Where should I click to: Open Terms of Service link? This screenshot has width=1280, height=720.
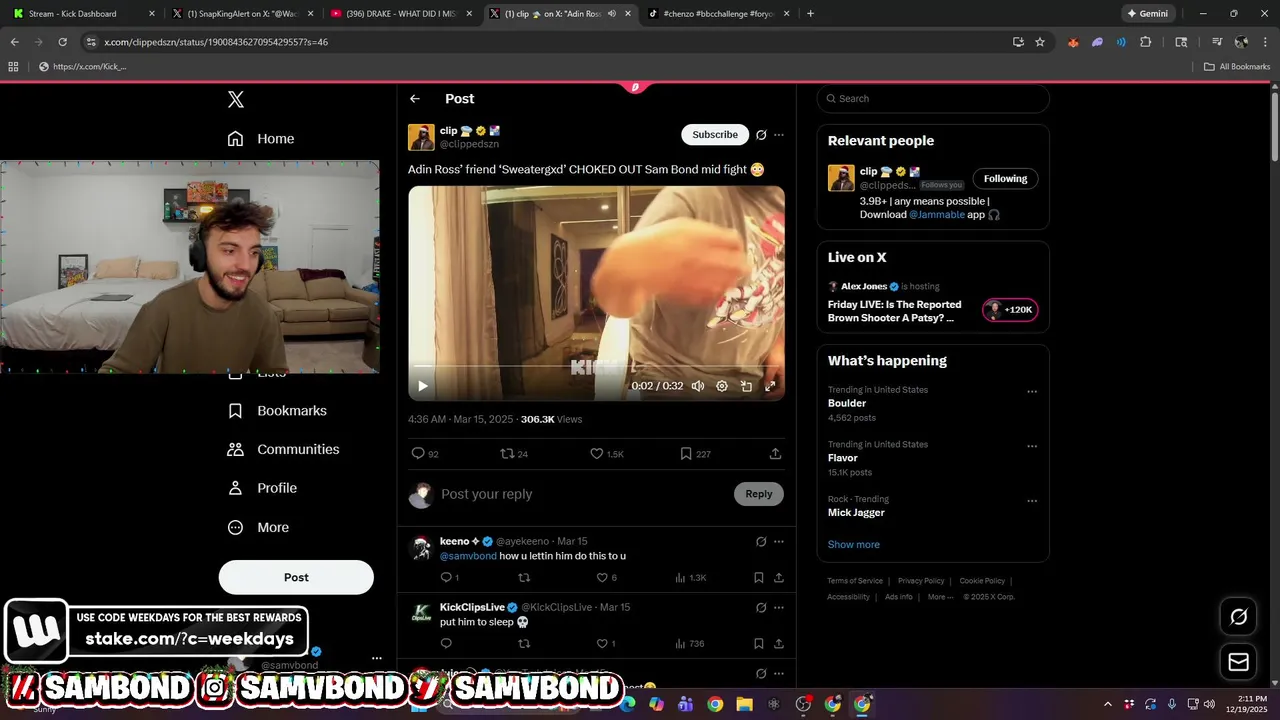855,581
